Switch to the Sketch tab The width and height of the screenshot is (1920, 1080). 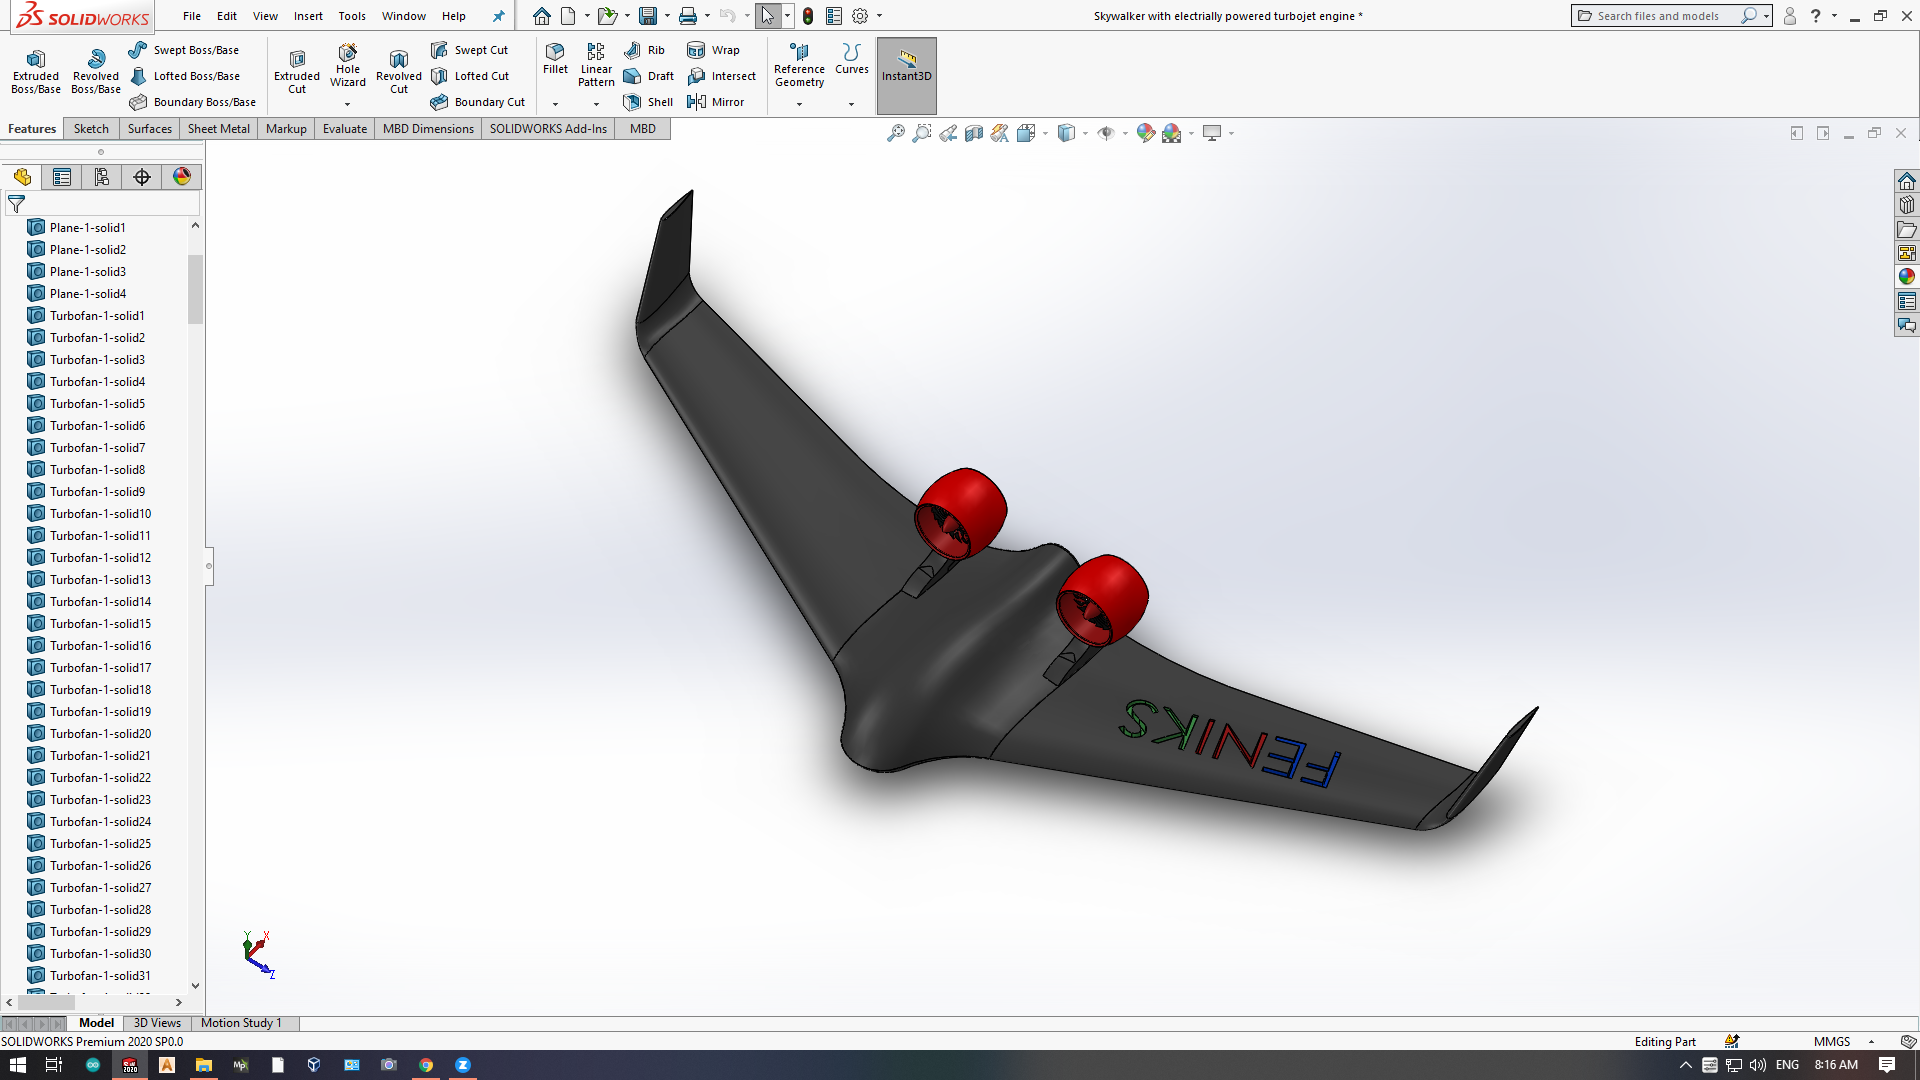pos(91,129)
